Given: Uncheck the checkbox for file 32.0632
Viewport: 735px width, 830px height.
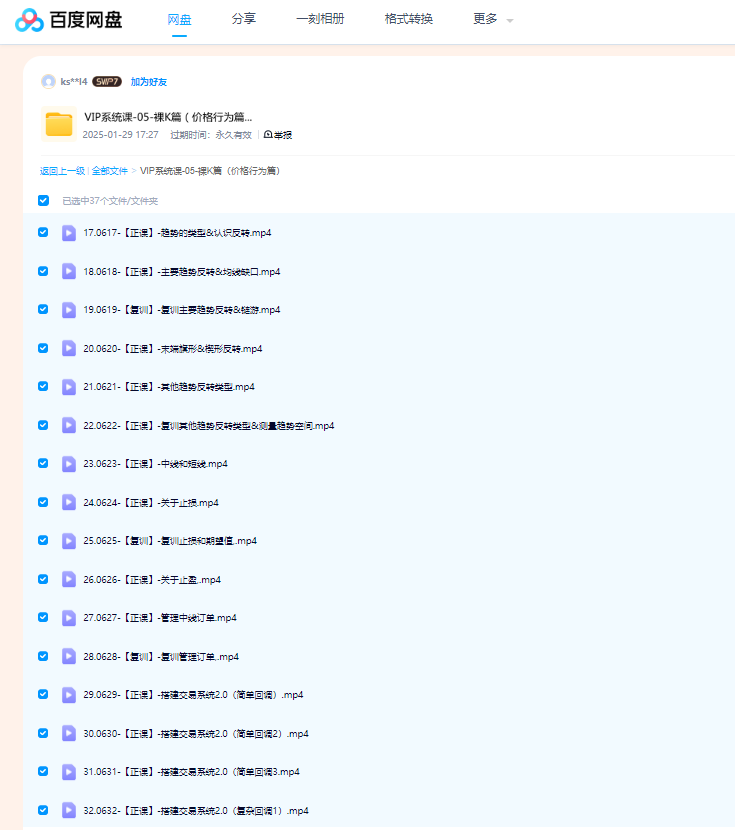Looking at the screenshot, I should (x=43, y=810).
